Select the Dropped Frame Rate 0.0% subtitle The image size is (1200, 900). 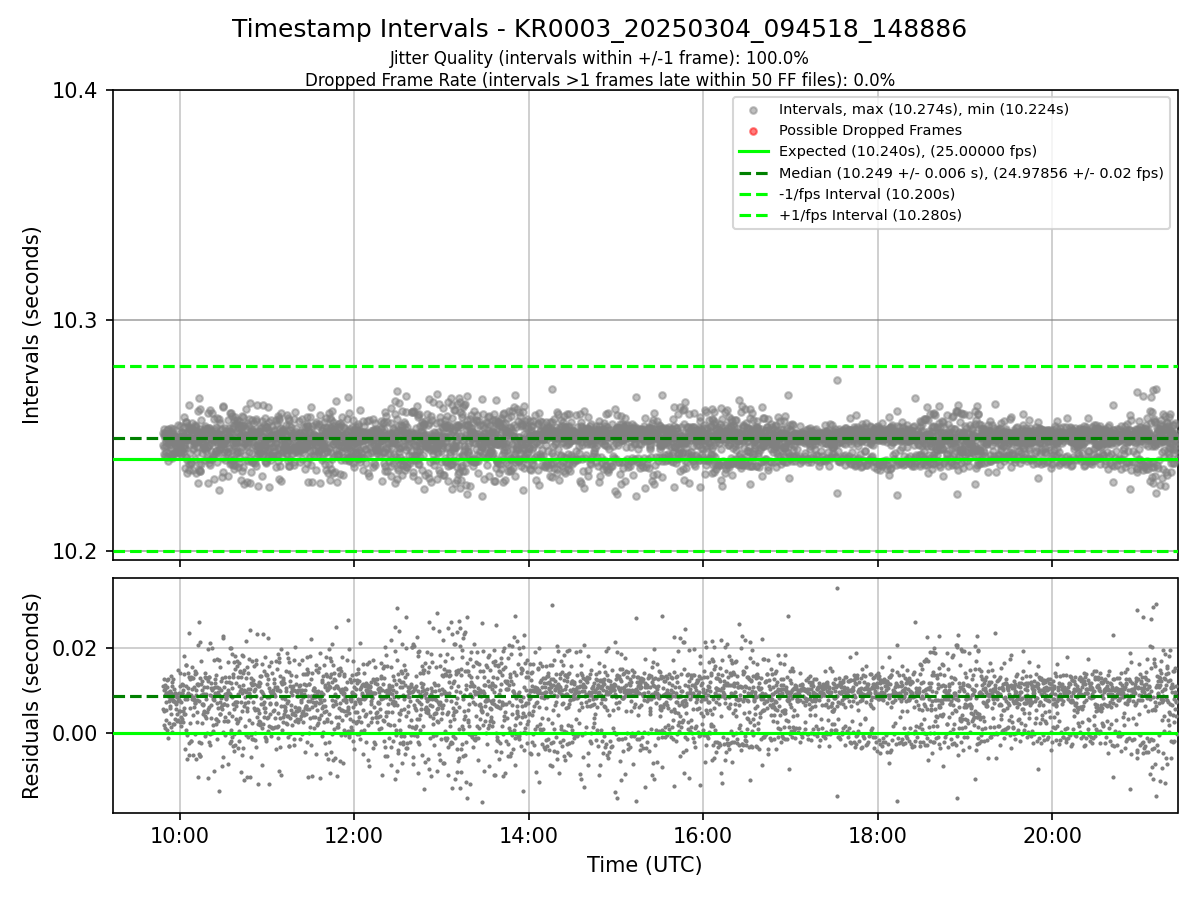point(599,80)
